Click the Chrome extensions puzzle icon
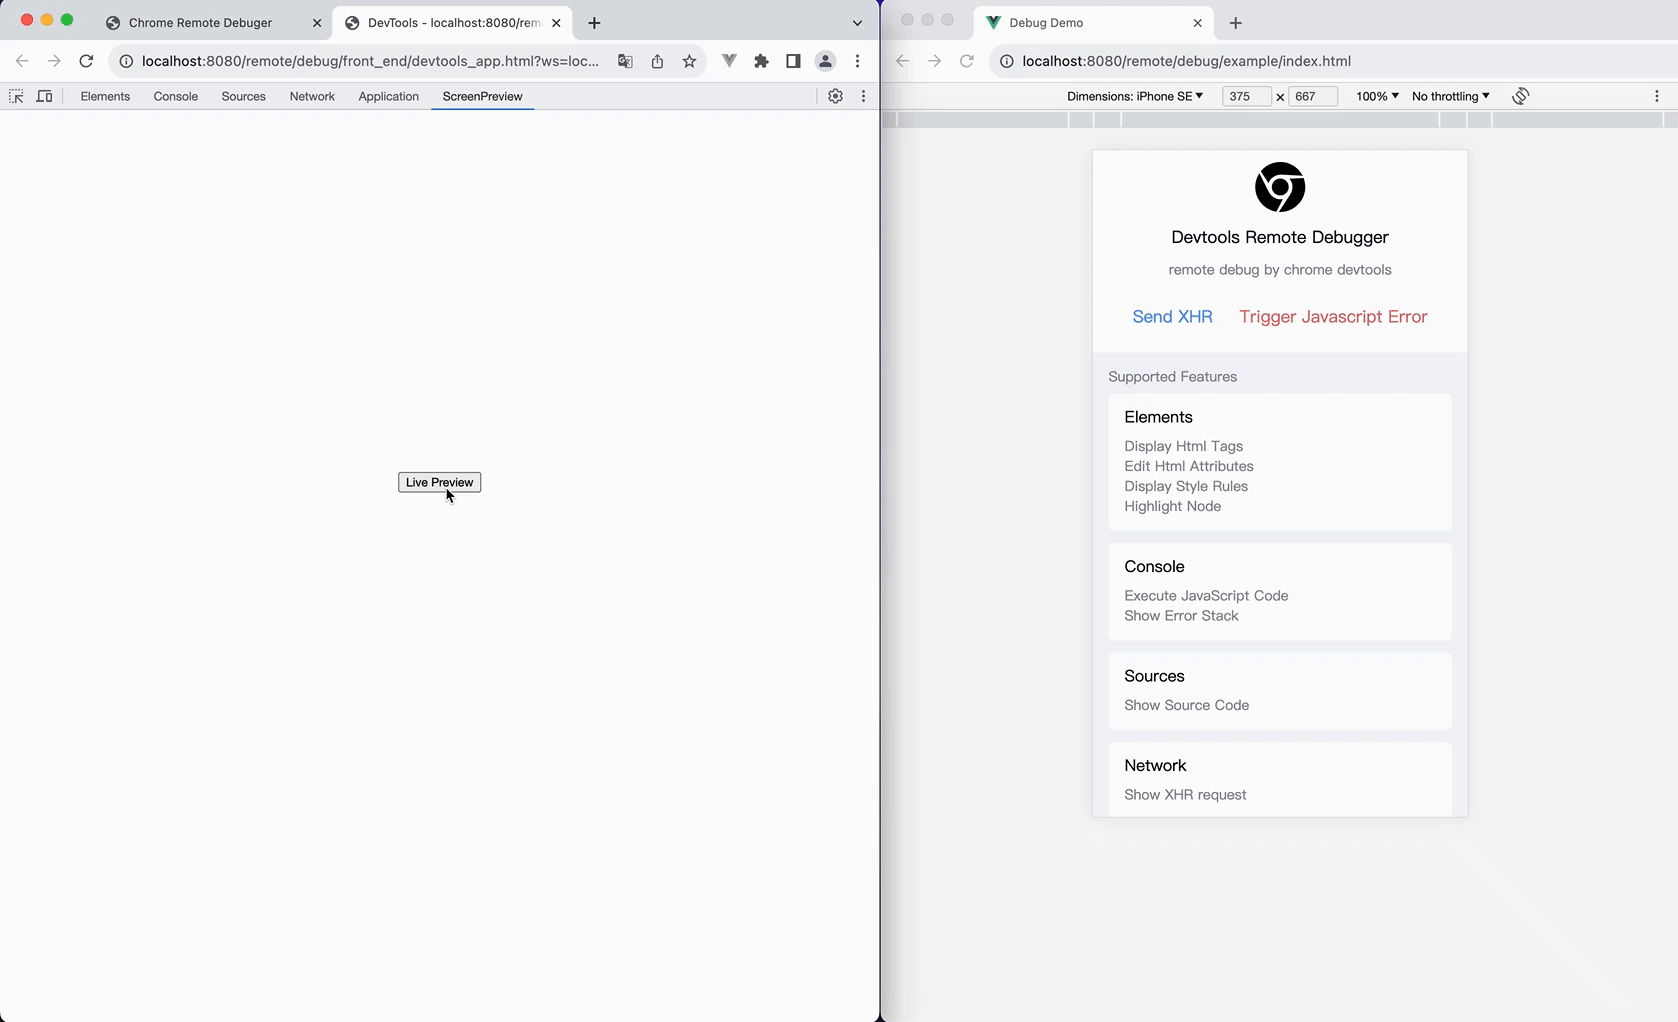The height and width of the screenshot is (1022, 1678). pyautogui.click(x=761, y=61)
